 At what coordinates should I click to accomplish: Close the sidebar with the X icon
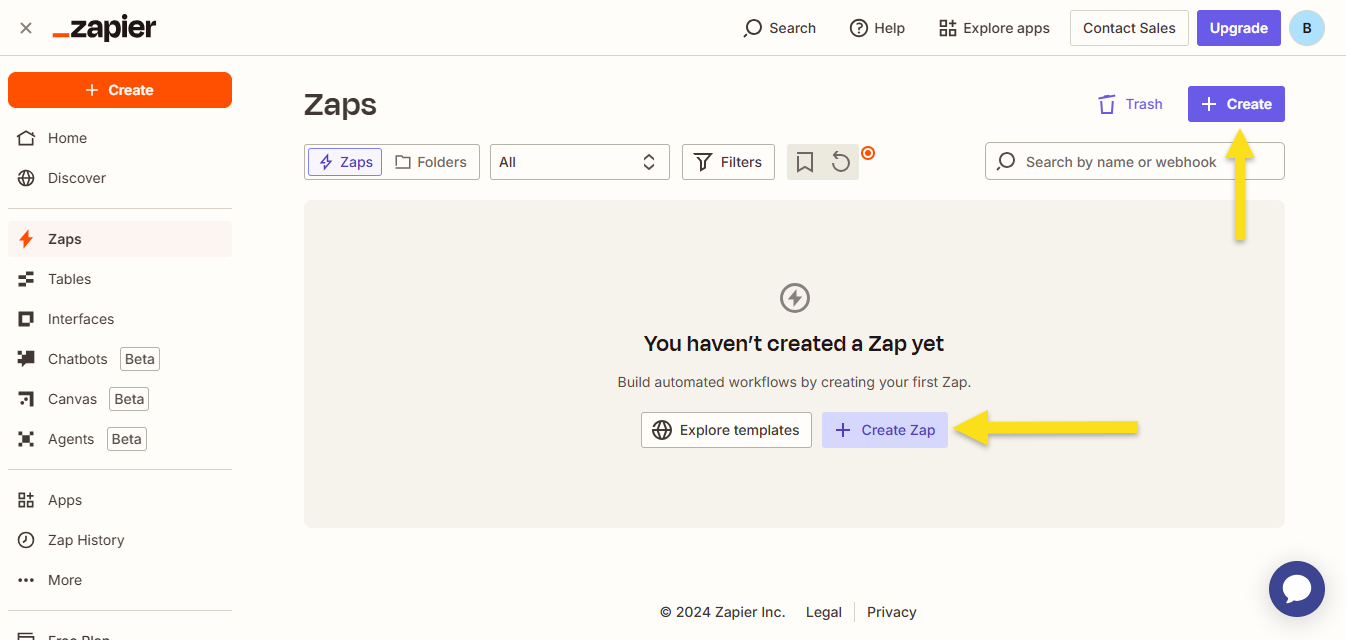point(26,28)
